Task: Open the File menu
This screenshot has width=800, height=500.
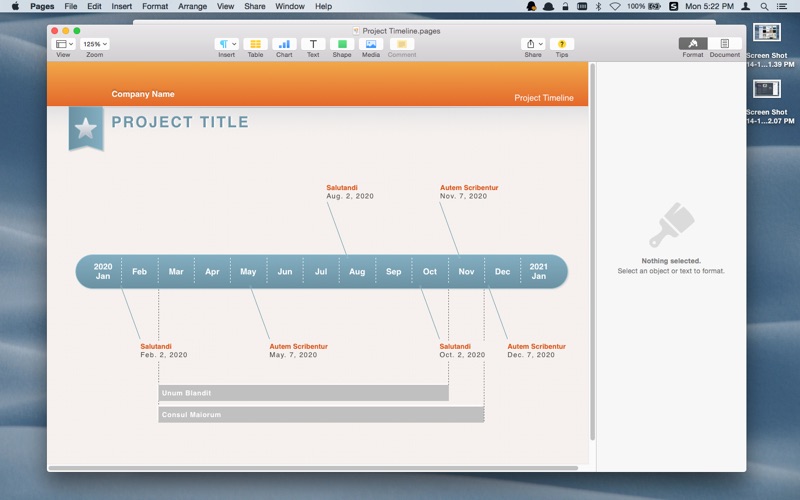Action: click(x=71, y=6)
